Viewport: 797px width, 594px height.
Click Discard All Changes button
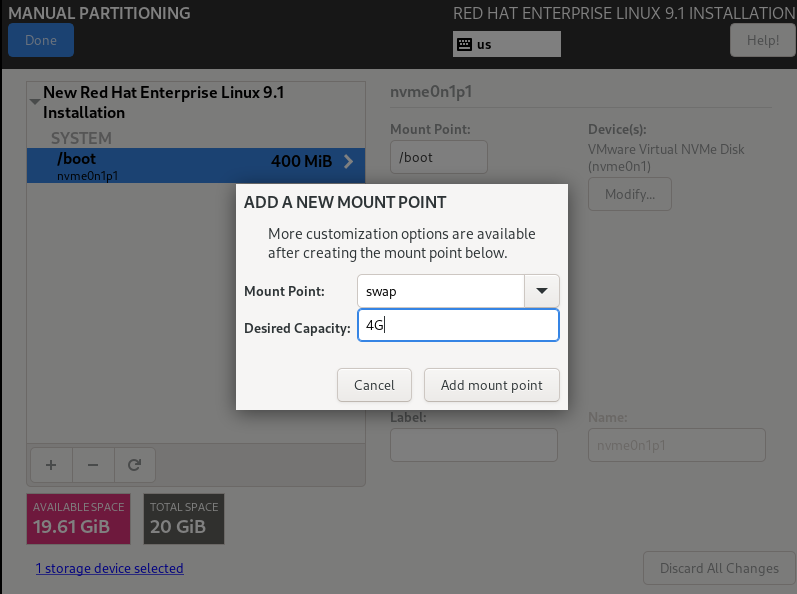[719, 568]
